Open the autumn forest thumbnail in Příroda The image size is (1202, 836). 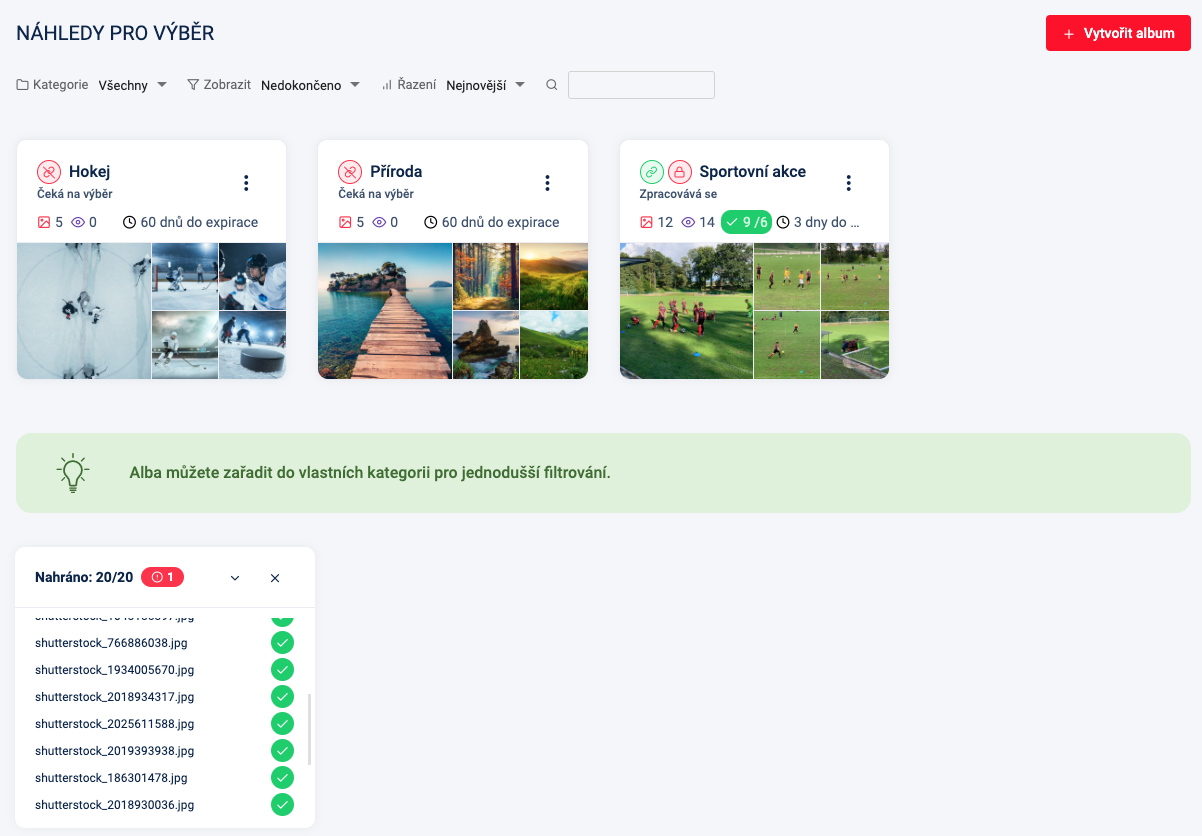[486, 276]
